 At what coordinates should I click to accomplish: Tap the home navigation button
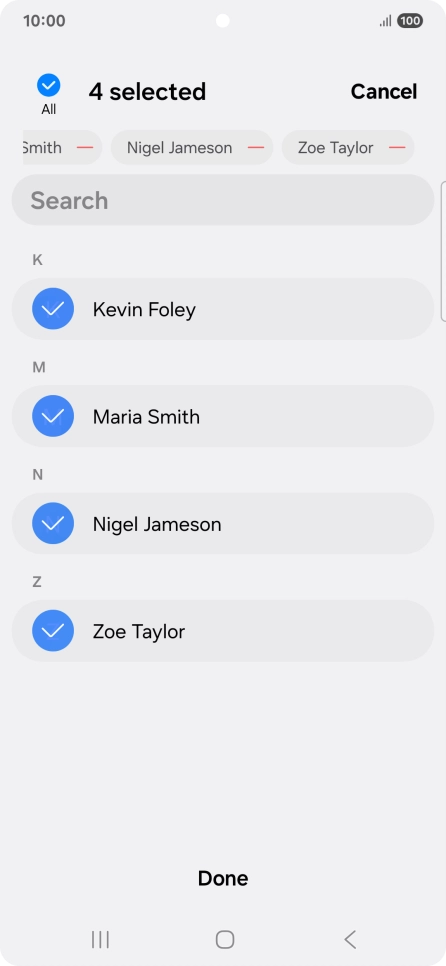coord(225,940)
